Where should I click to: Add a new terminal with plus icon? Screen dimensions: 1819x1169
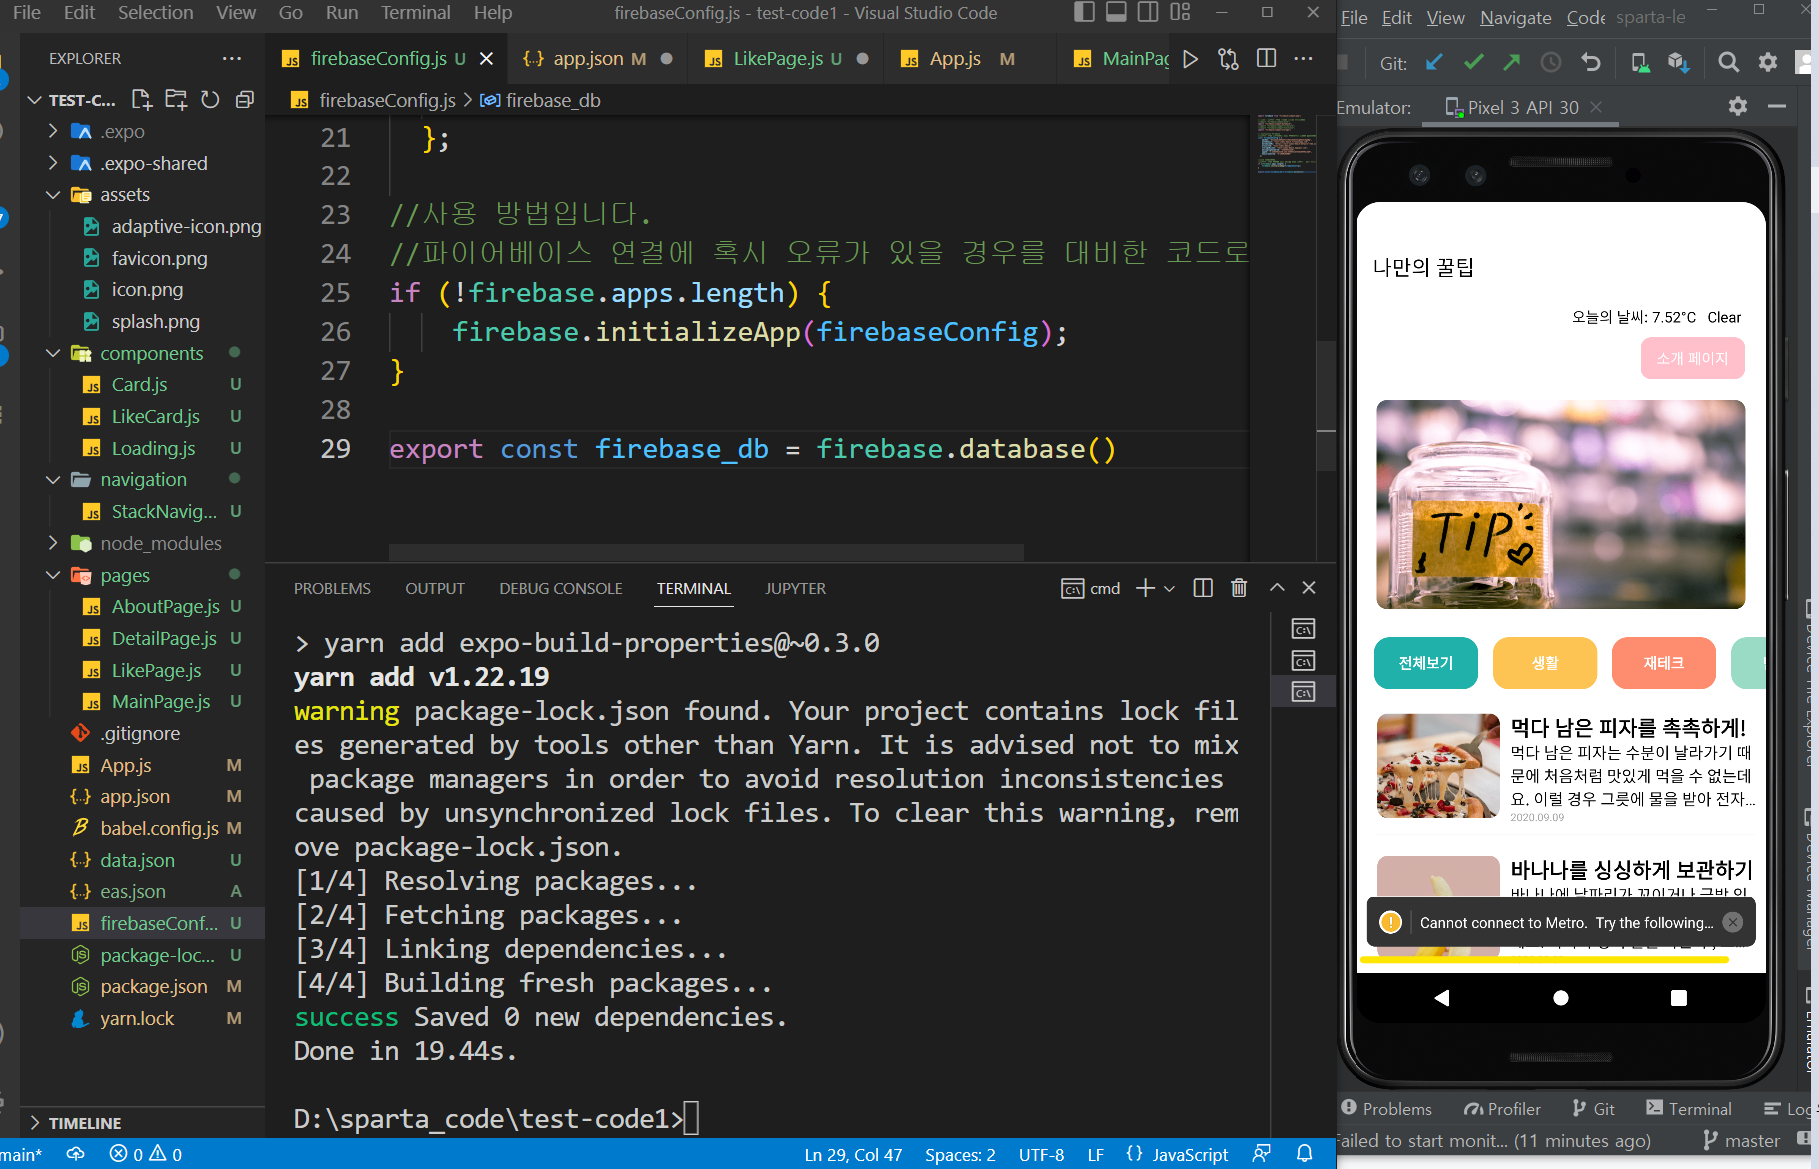[x=1146, y=588]
